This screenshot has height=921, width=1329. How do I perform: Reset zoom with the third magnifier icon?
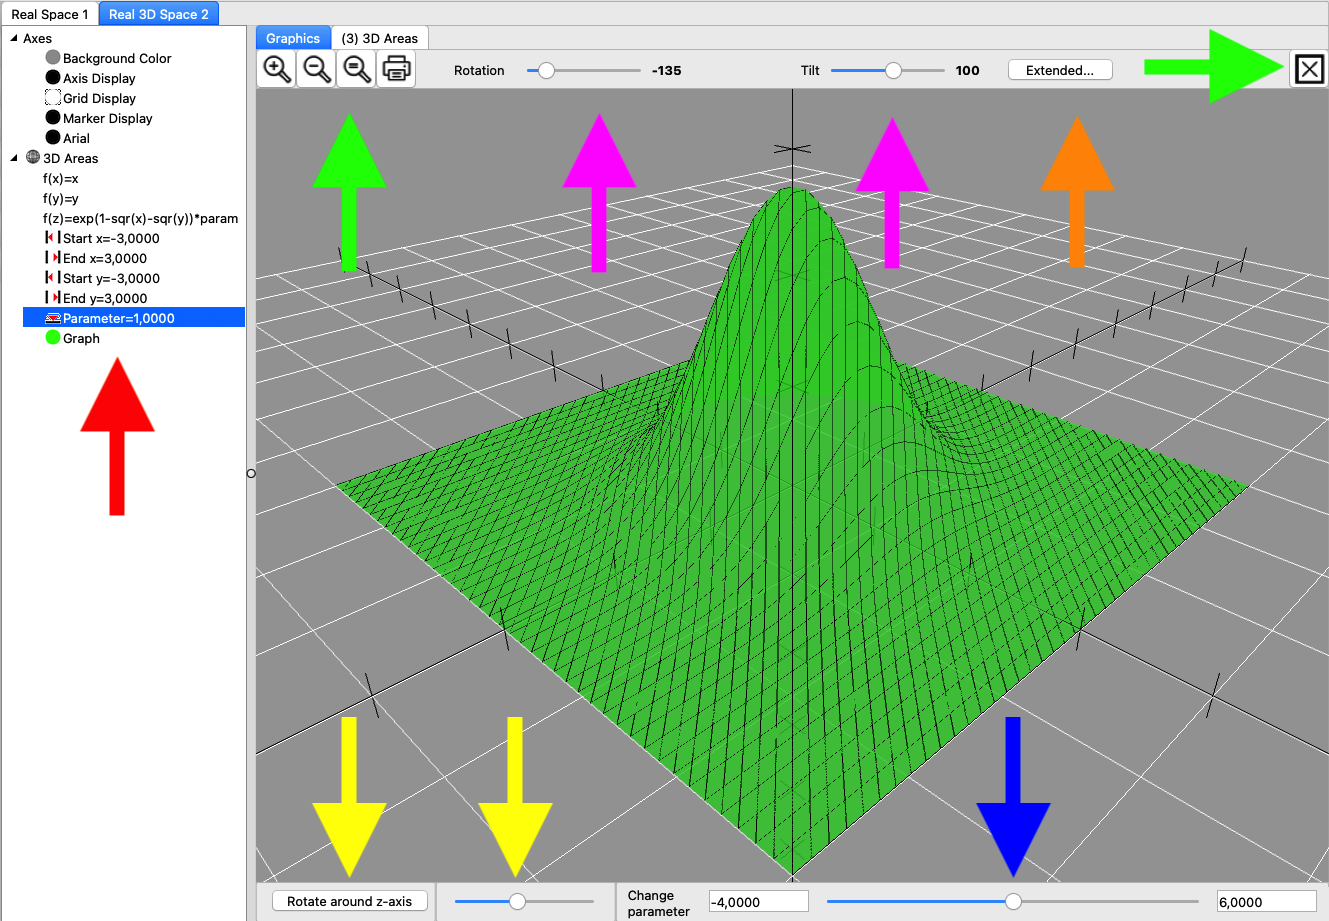[357, 69]
